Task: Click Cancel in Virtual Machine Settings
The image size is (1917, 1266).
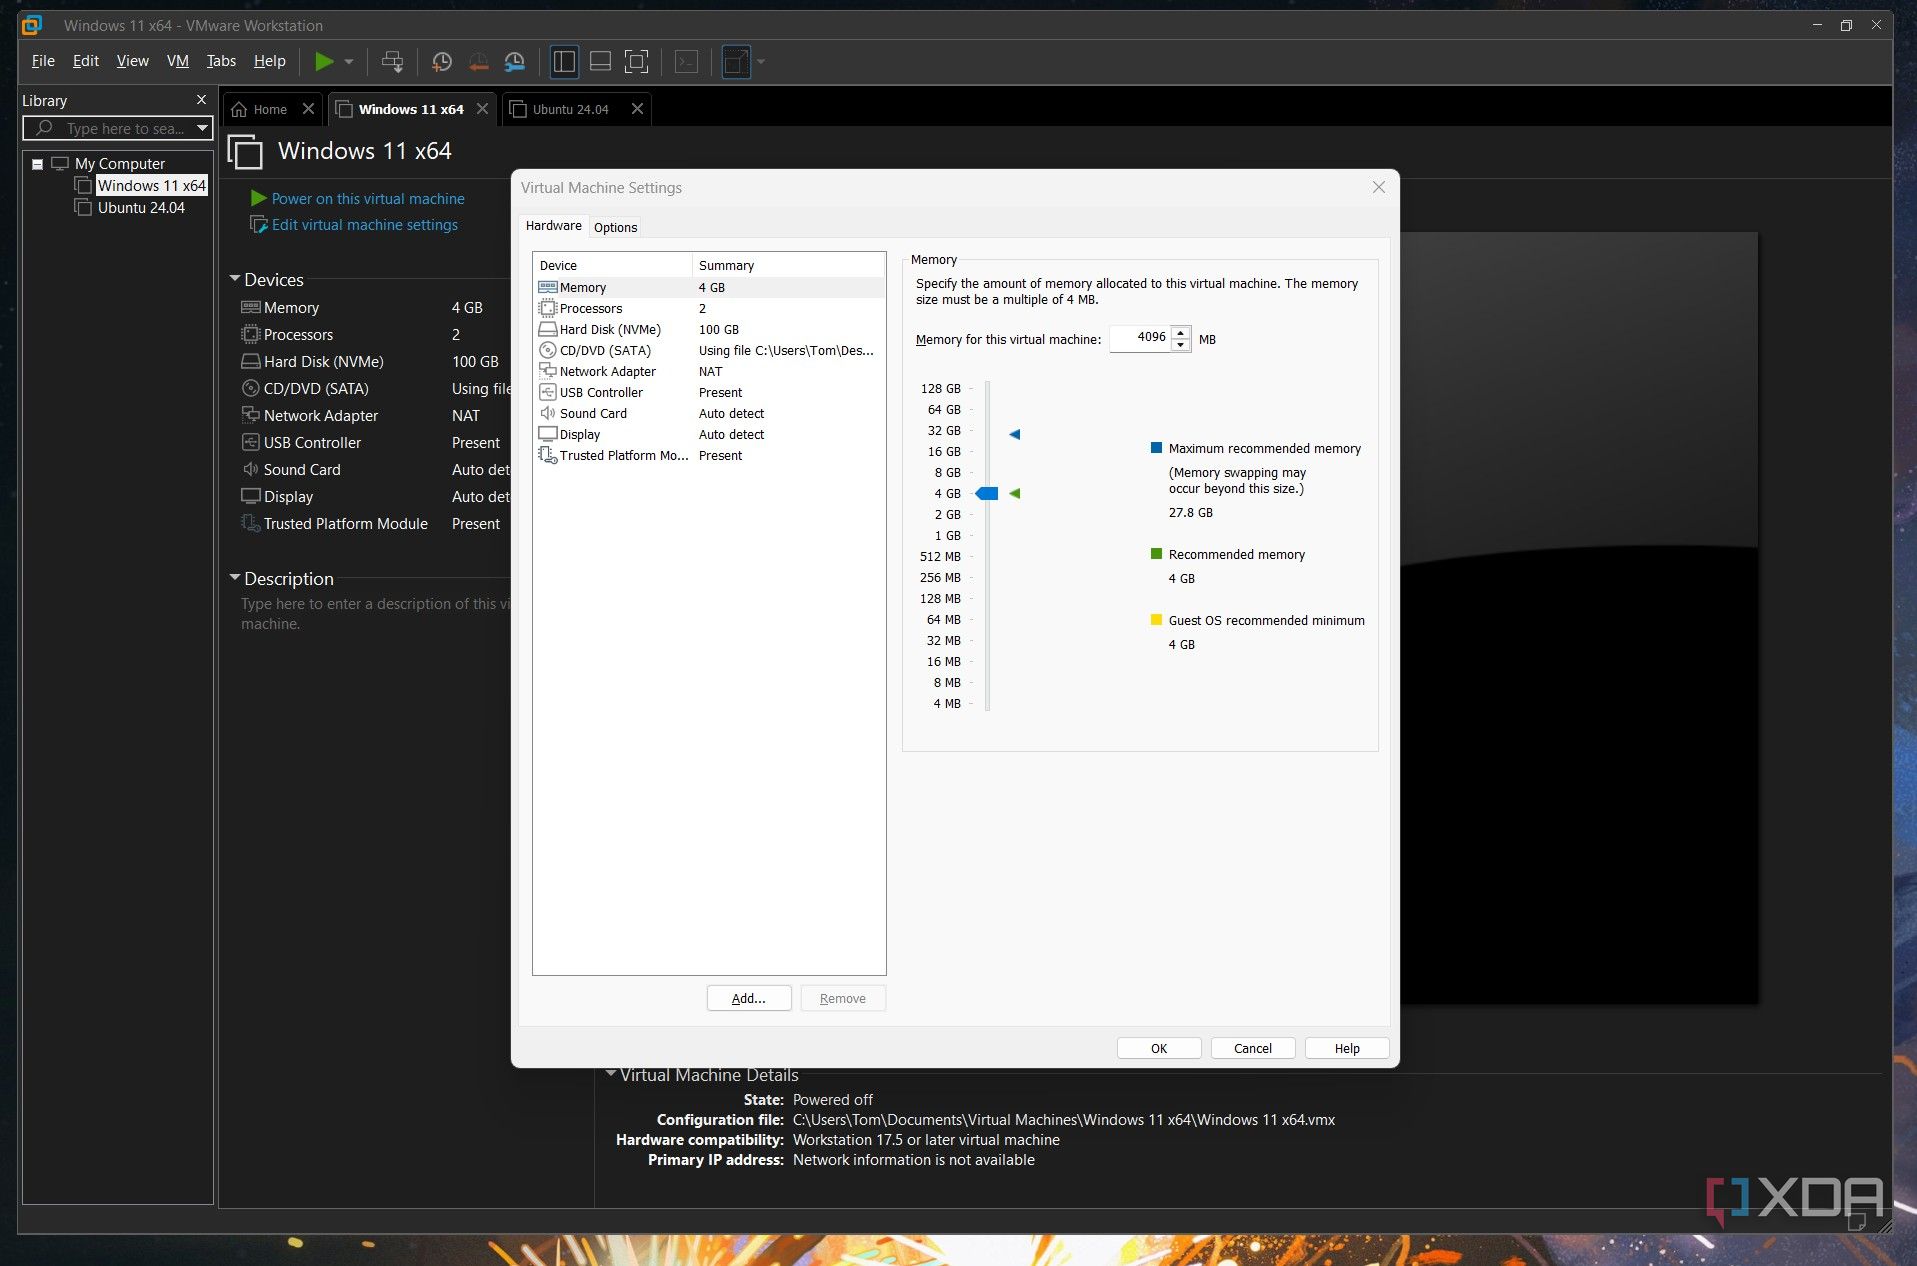Action: coord(1252,1048)
